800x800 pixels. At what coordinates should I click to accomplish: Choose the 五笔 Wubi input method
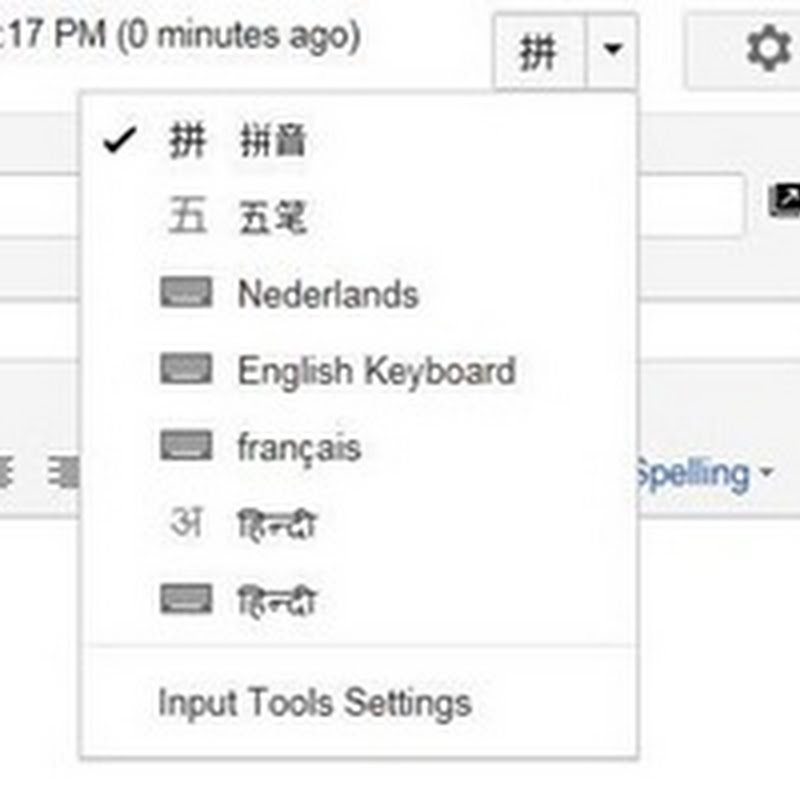[272, 217]
